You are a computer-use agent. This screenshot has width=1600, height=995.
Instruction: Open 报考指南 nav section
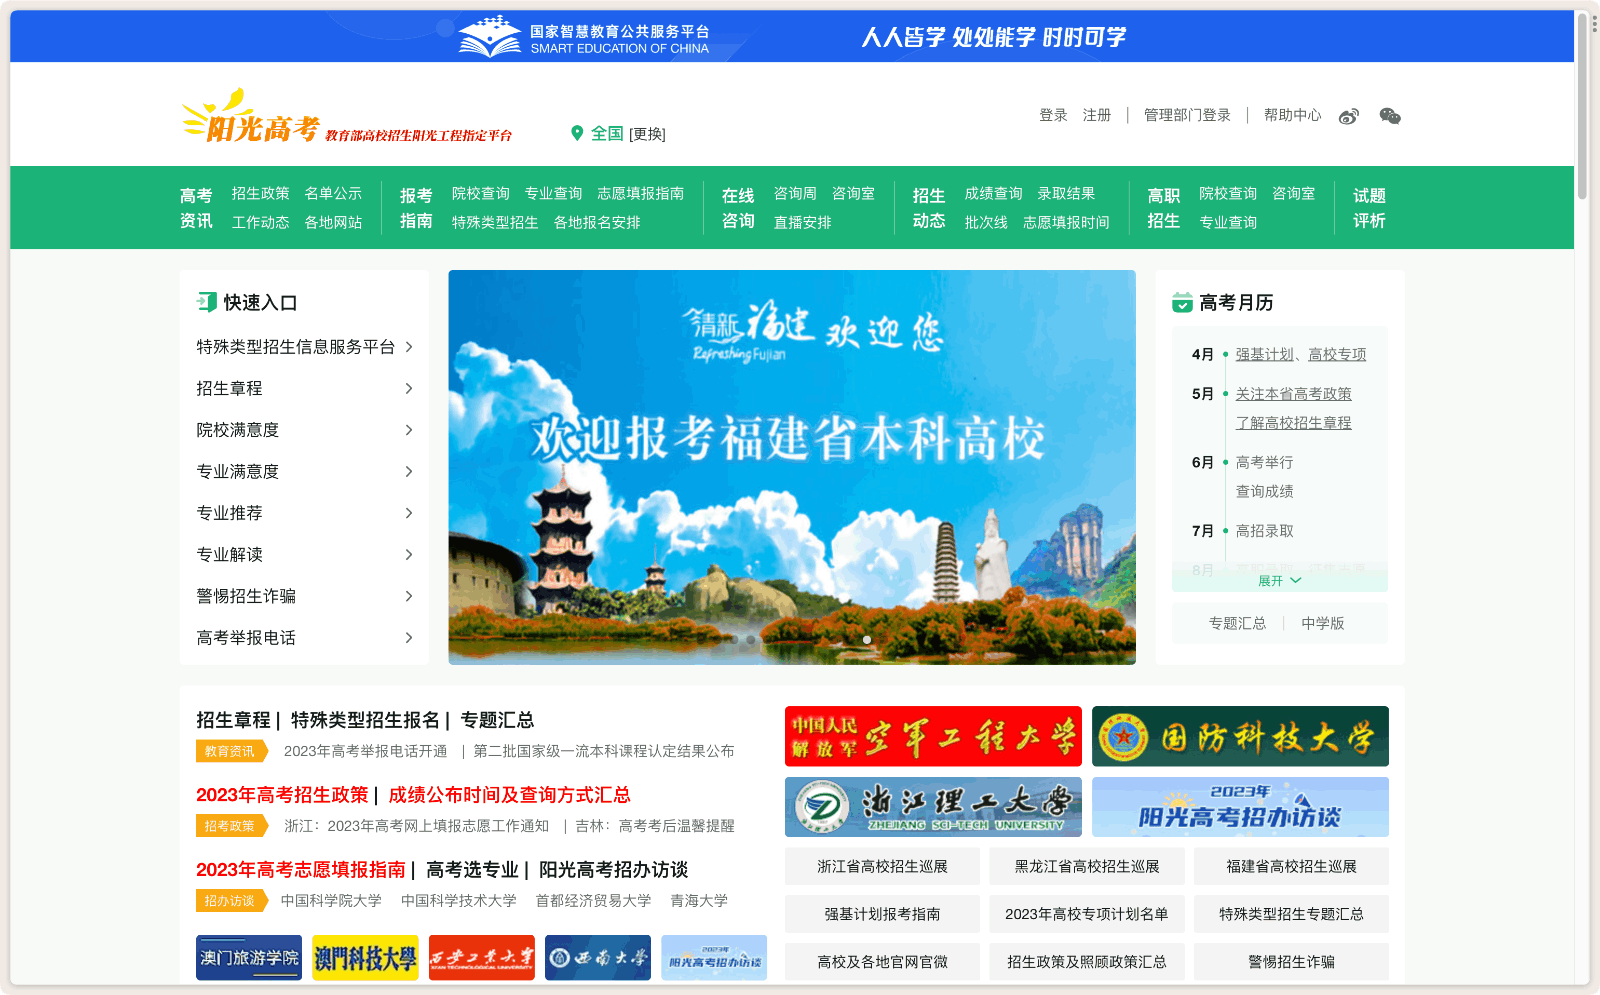coord(416,208)
